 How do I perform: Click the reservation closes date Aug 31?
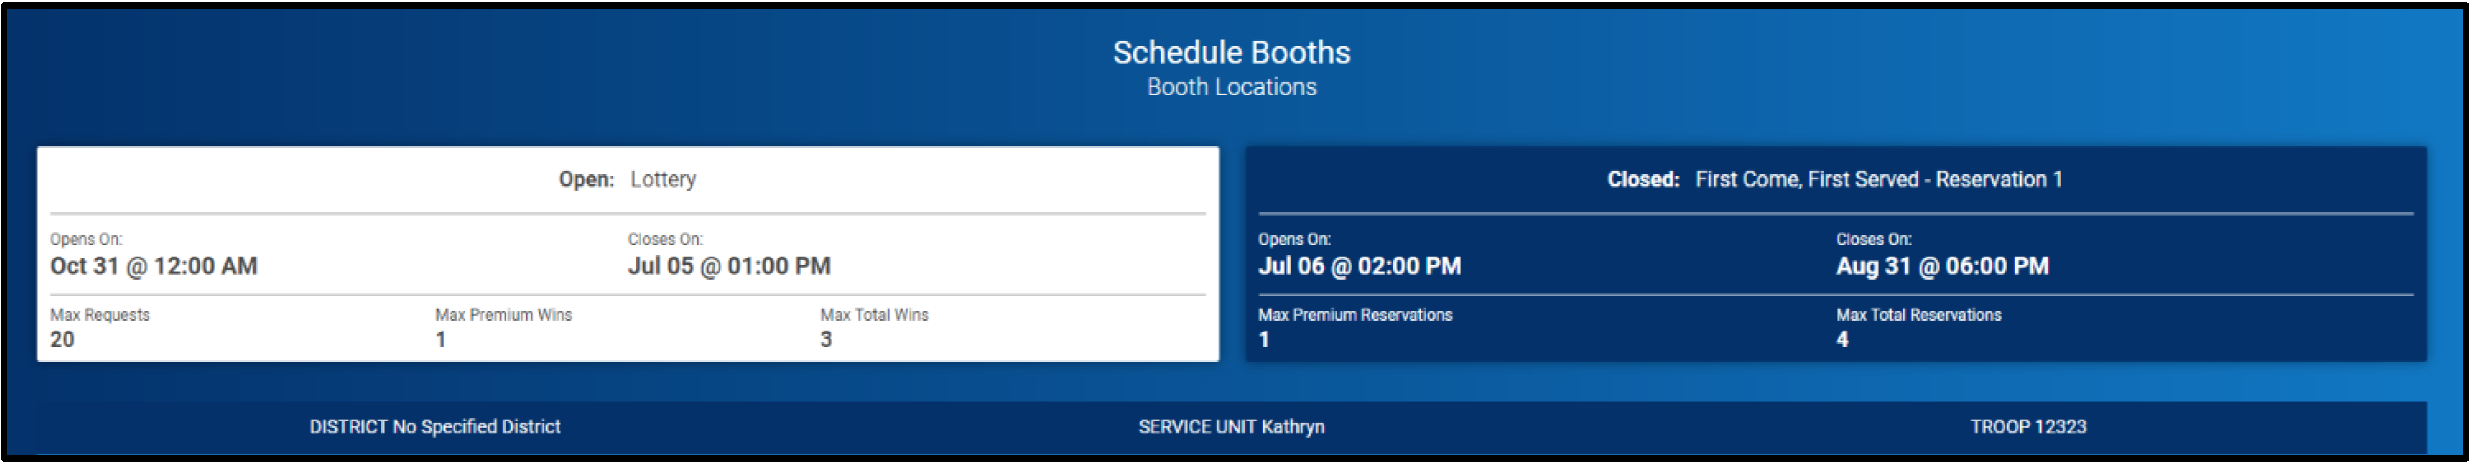(x=1942, y=266)
